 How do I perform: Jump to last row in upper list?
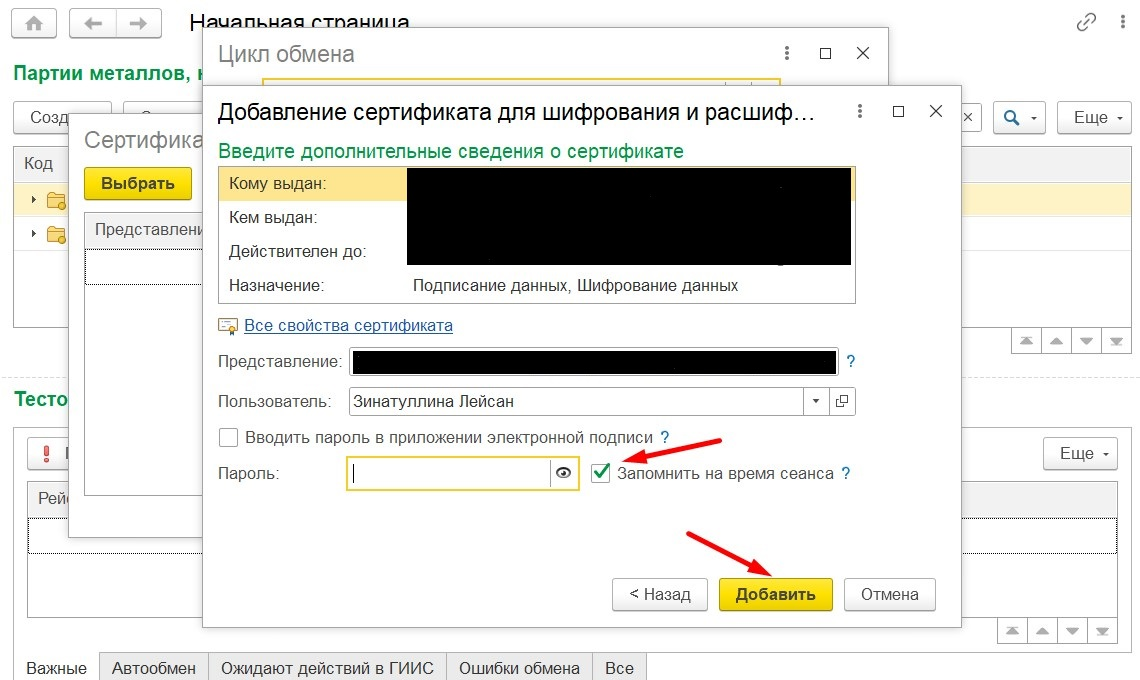point(1116,341)
